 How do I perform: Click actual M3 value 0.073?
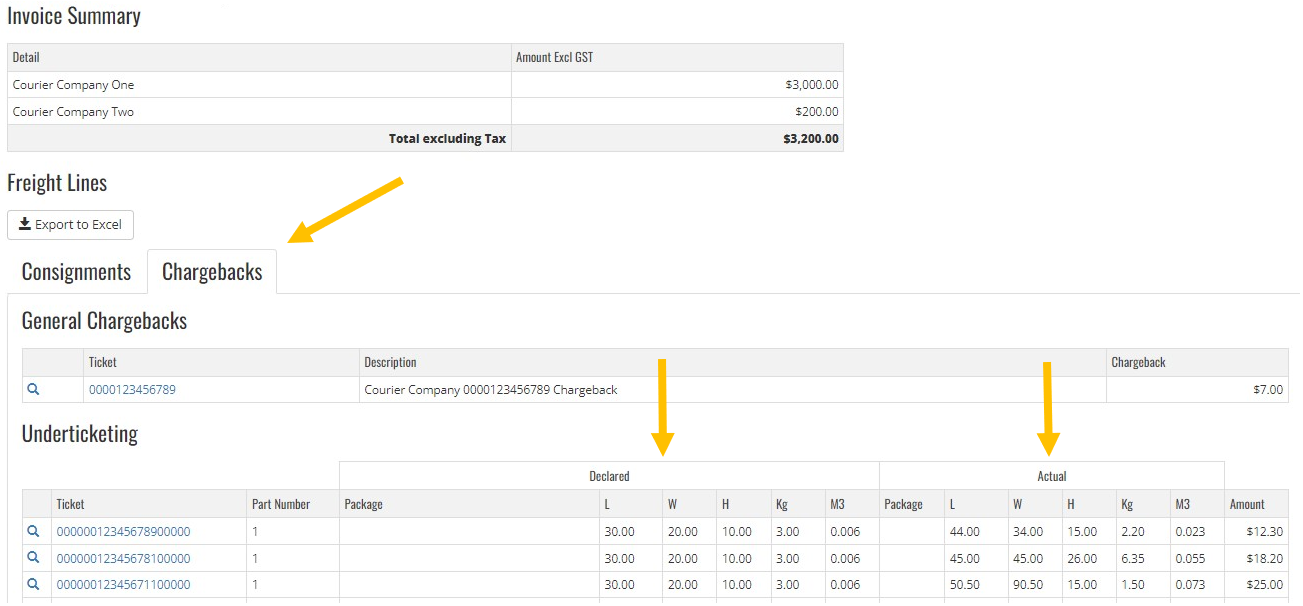(x=1191, y=585)
